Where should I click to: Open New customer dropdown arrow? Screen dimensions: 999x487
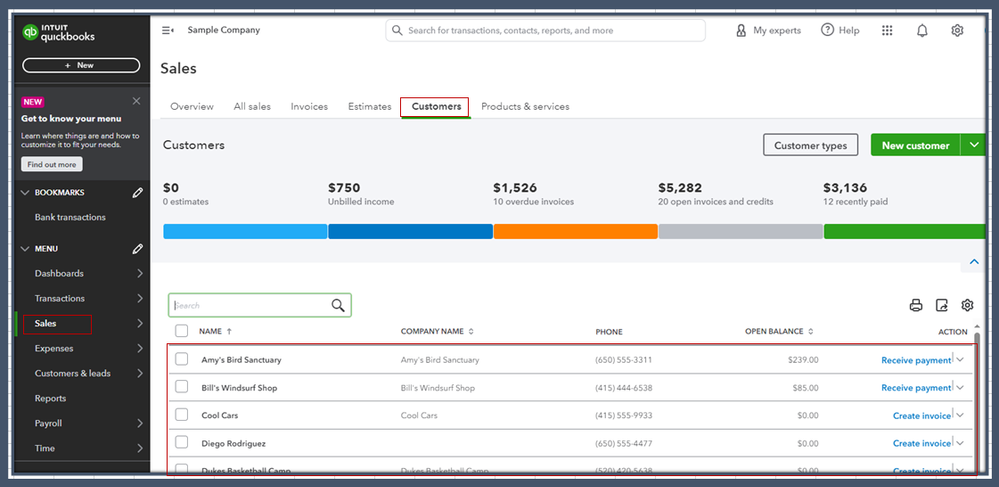(x=974, y=145)
